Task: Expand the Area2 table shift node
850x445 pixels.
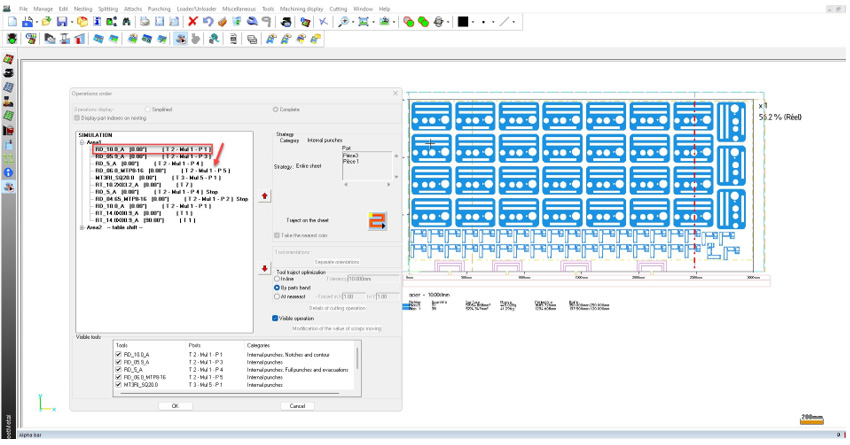Action: click(x=82, y=228)
